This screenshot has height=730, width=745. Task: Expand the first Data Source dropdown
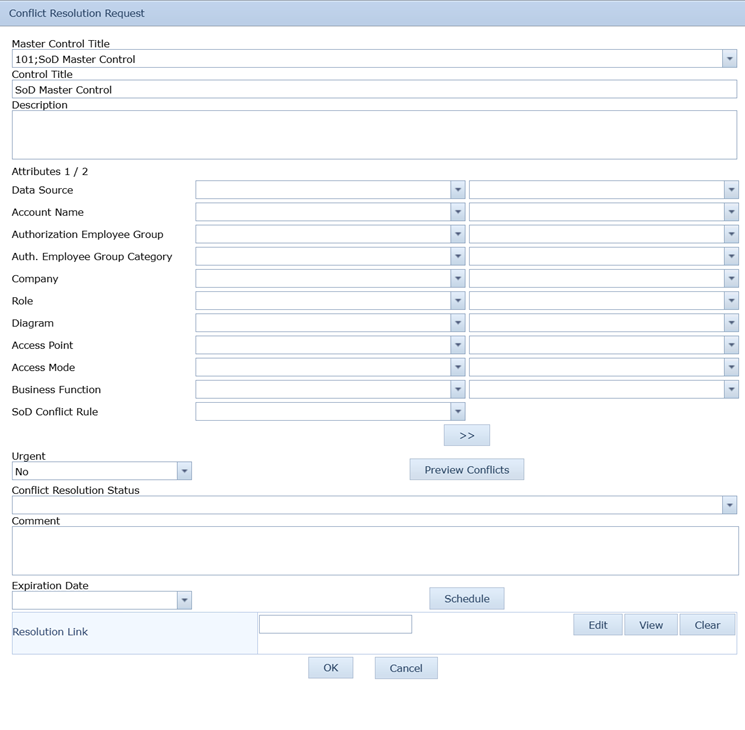pos(457,190)
